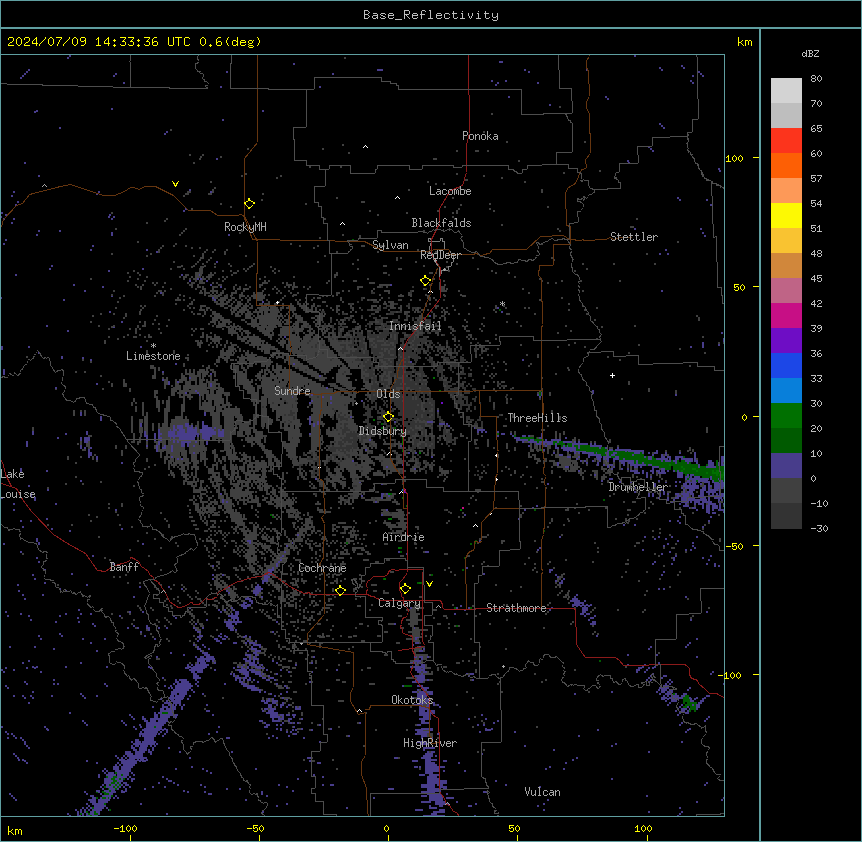Click the dBZ legend heading
This screenshot has width=862, height=842.
[810, 53]
